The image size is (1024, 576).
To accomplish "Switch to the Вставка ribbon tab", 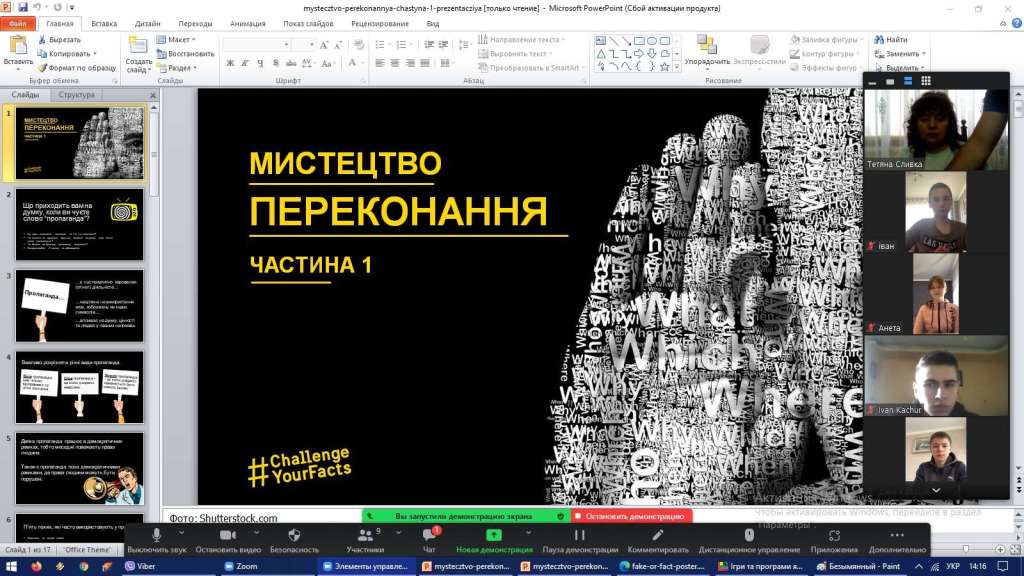I will click(x=104, y=23).
